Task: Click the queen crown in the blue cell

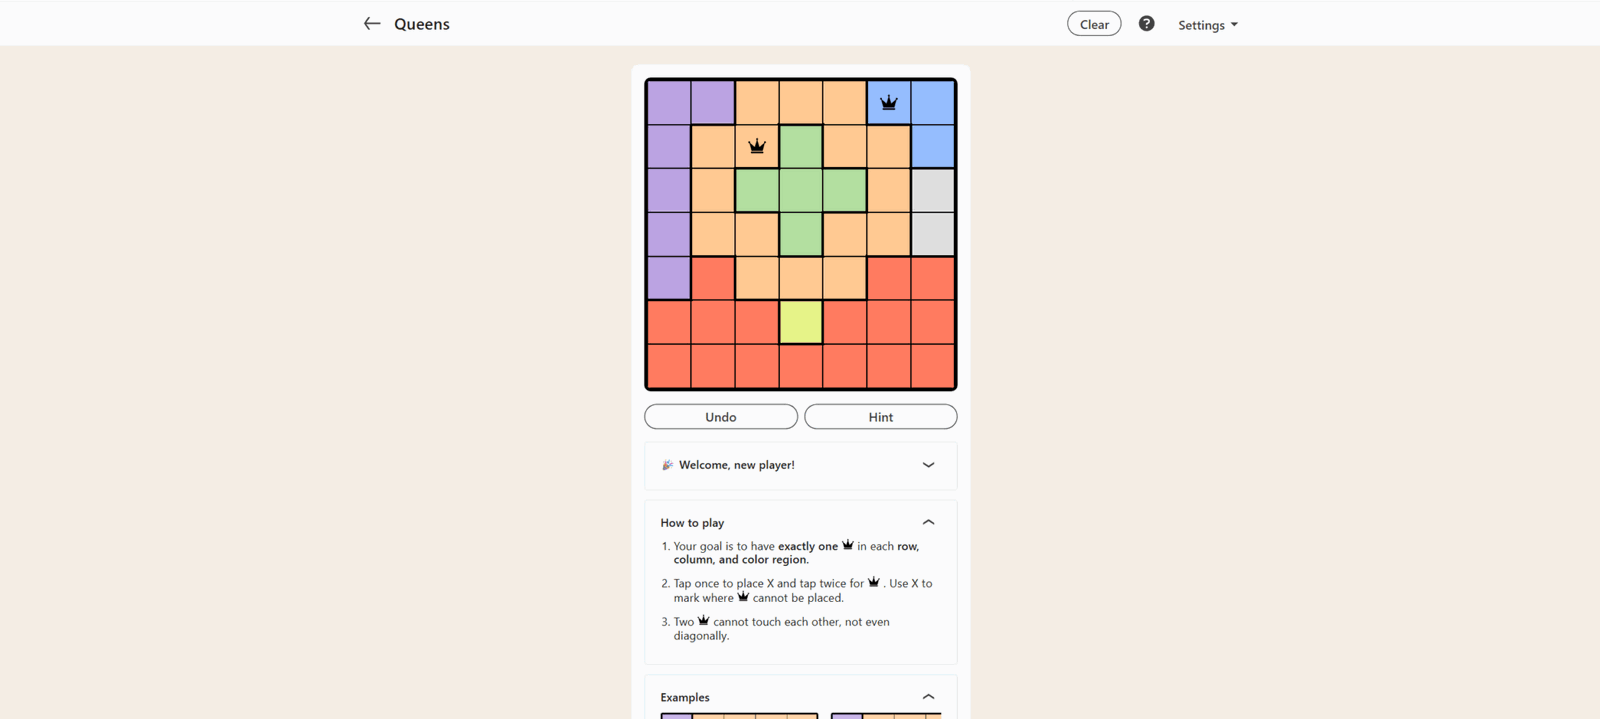Action: tap(889, 102)
